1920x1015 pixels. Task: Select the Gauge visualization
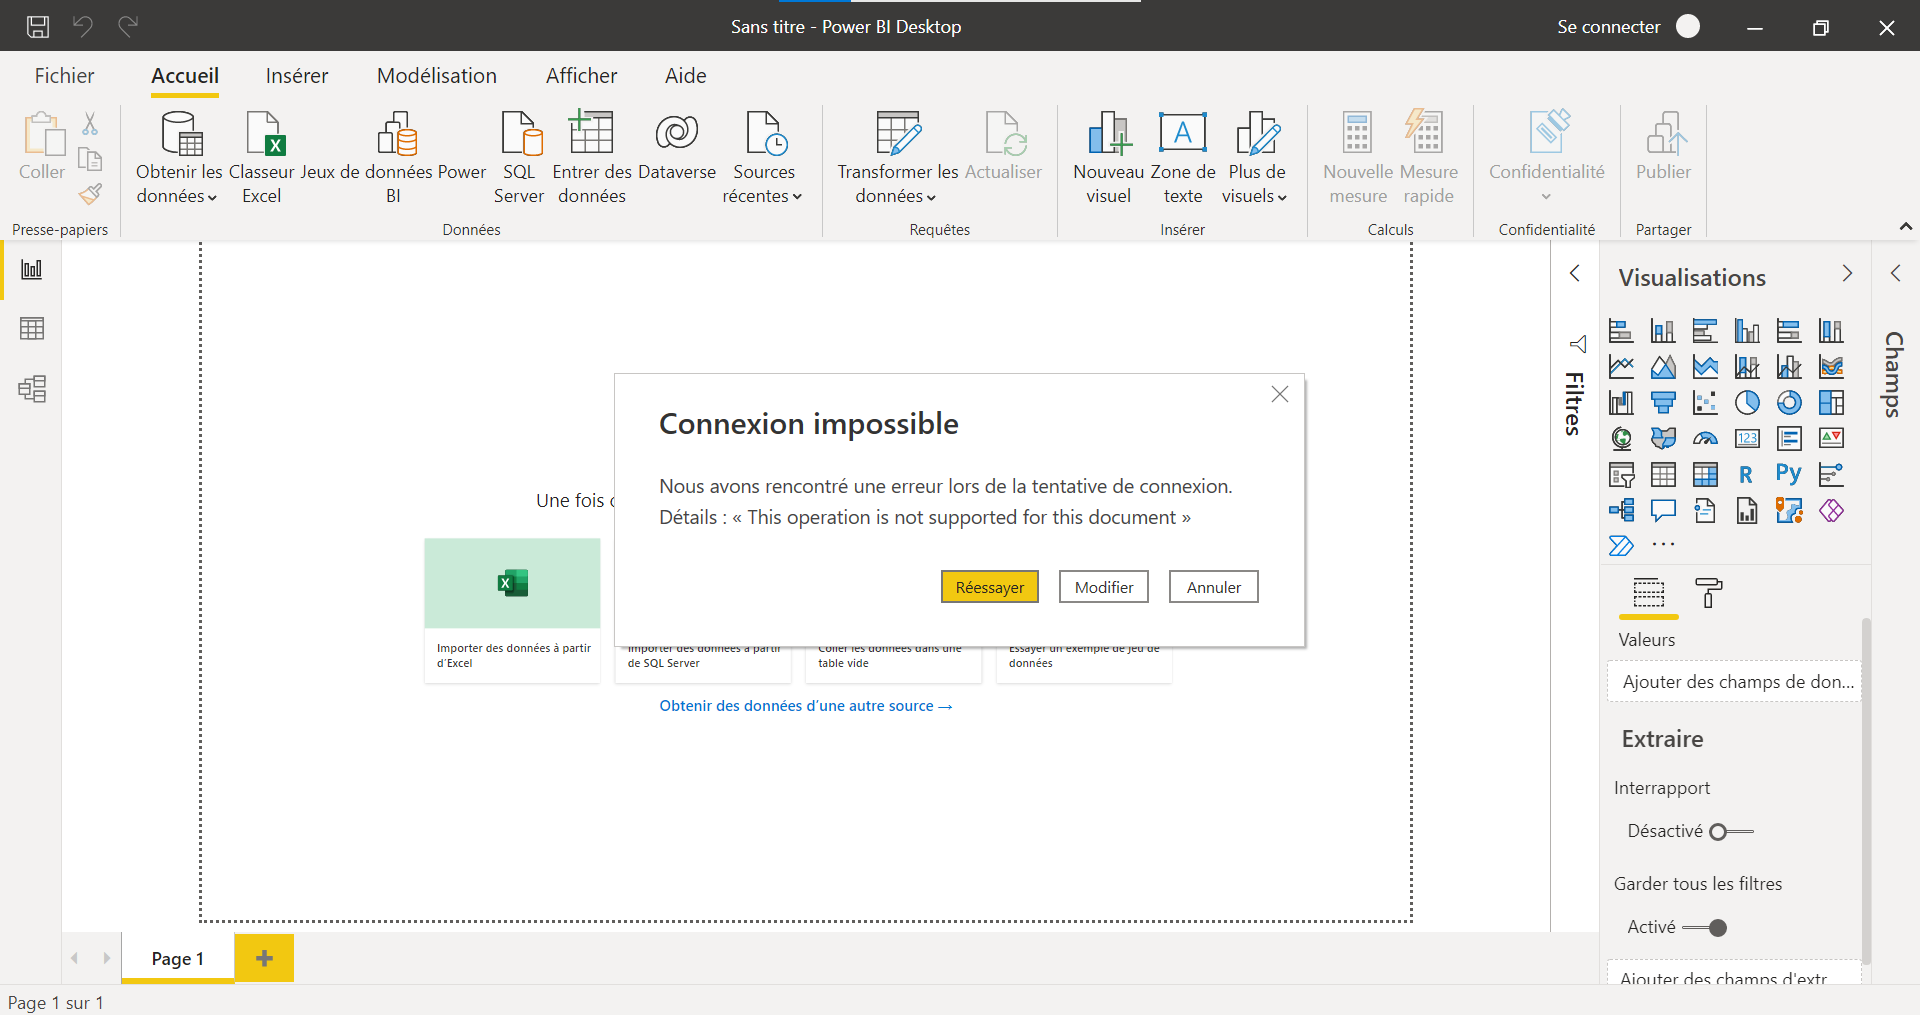tap(1705, 438)
